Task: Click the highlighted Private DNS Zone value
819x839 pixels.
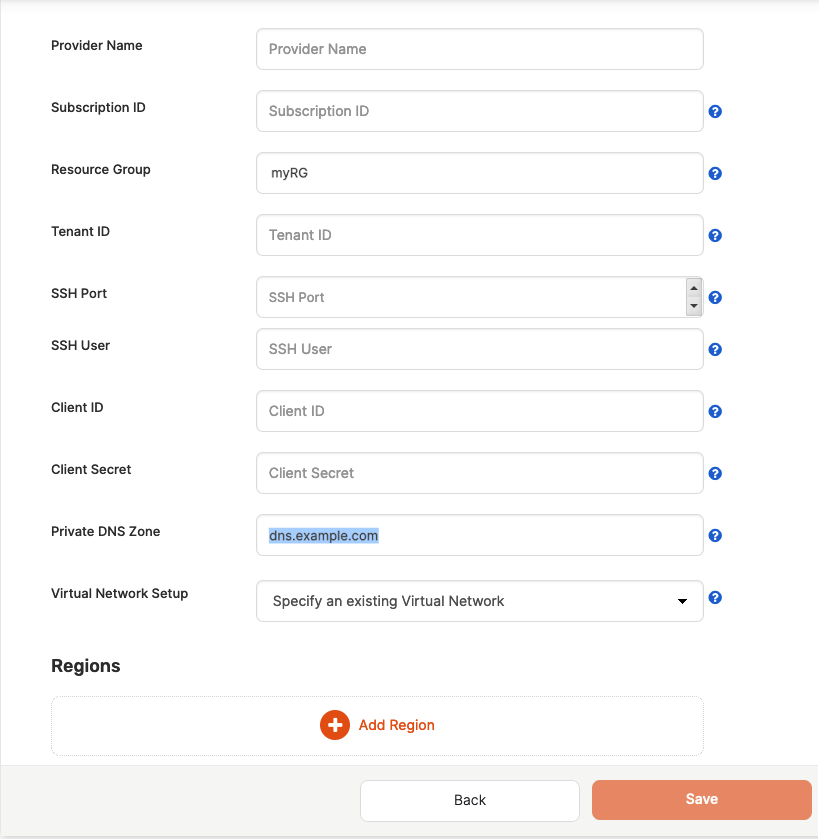Action: point(320,535)
